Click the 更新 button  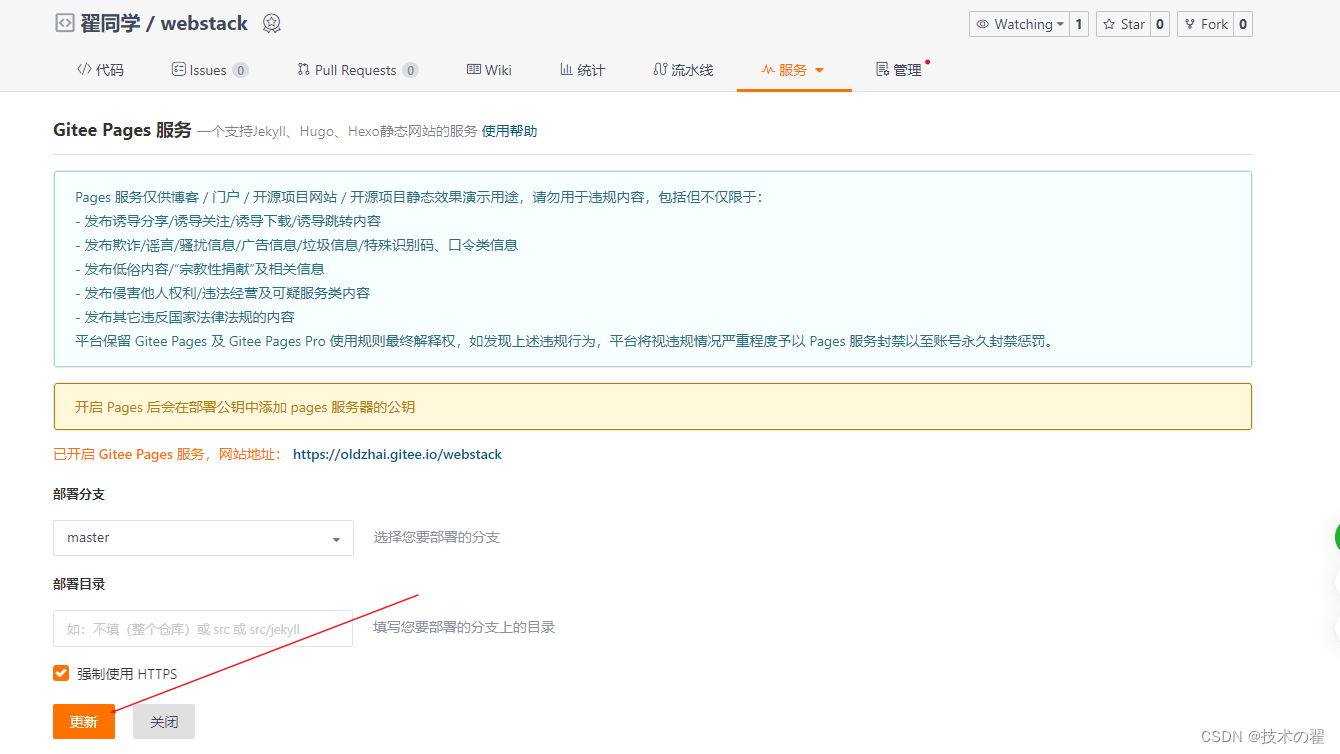tap(83, 721)
